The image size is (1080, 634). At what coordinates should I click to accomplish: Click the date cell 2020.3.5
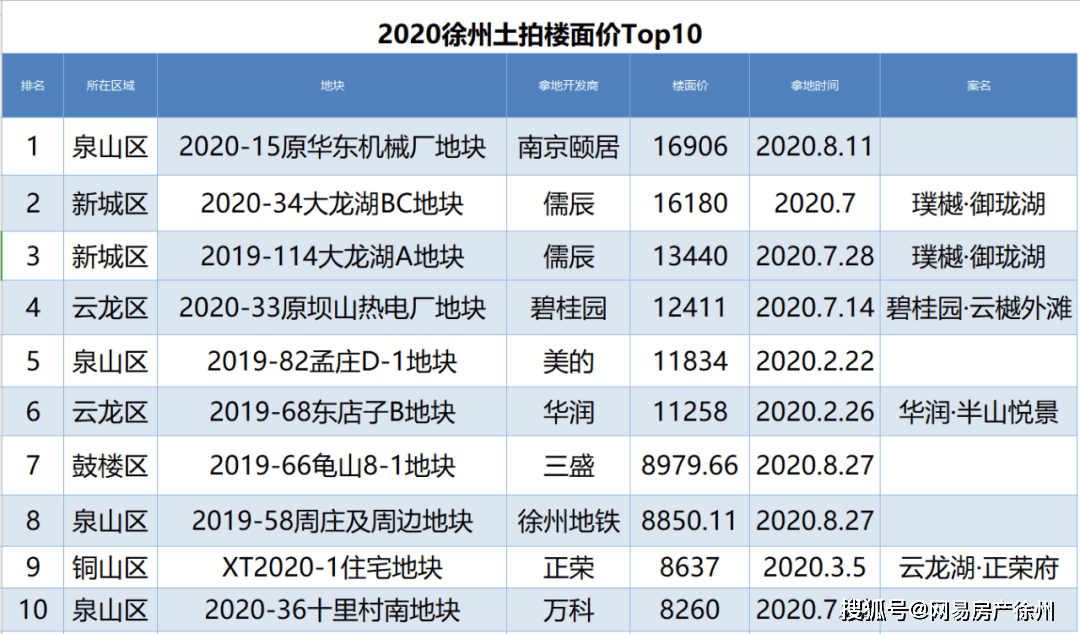[815, 567]
